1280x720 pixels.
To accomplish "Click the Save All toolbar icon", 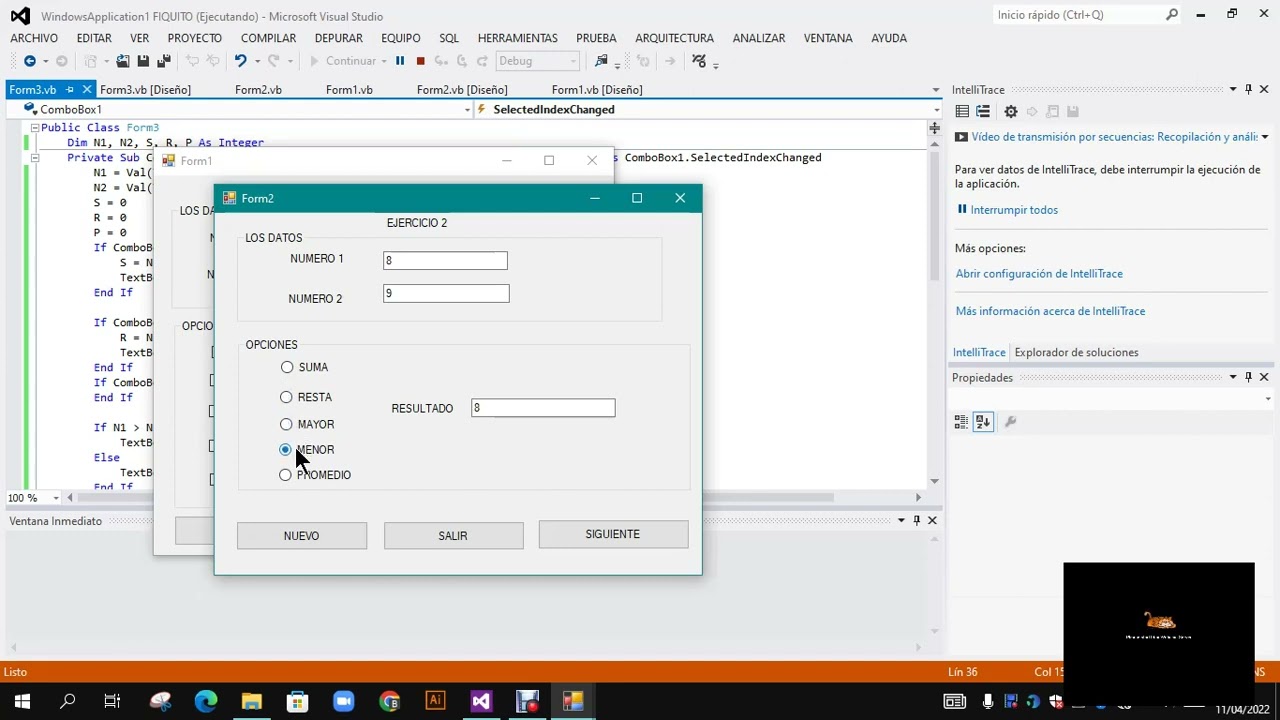I will pos(163,61).
